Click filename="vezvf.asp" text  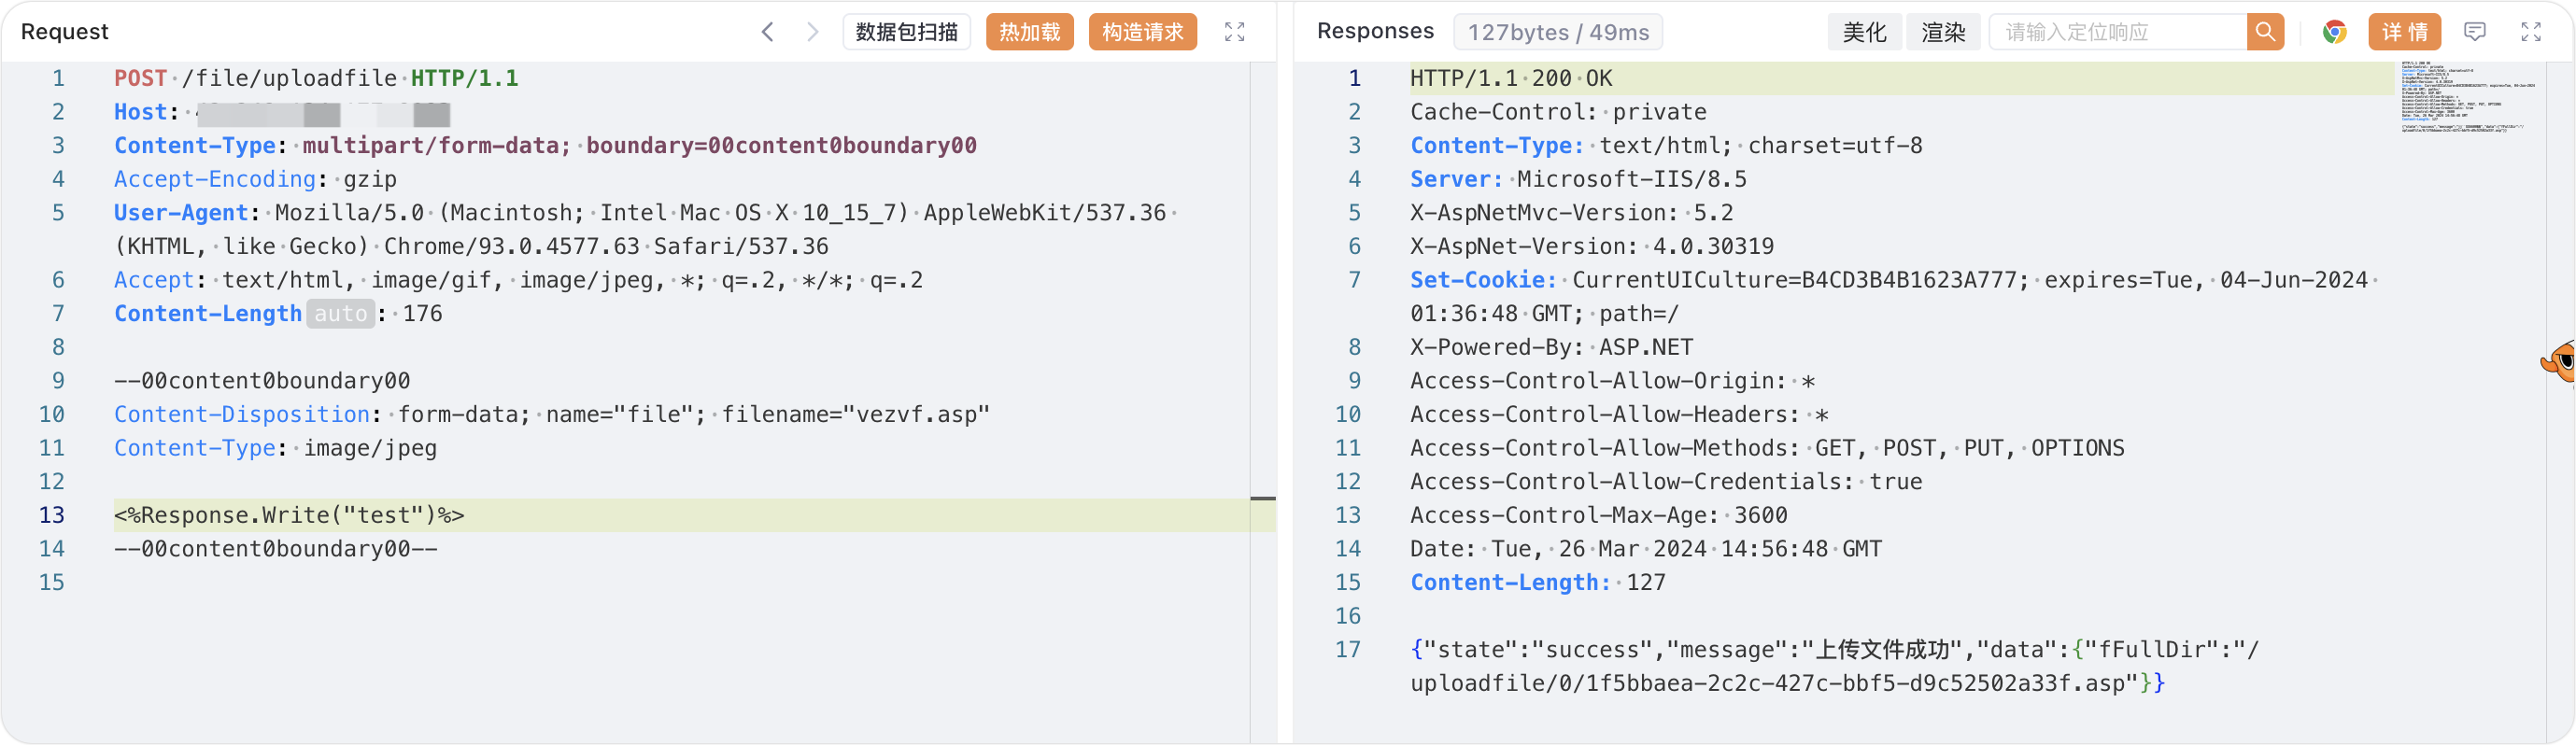coord(855,415)
